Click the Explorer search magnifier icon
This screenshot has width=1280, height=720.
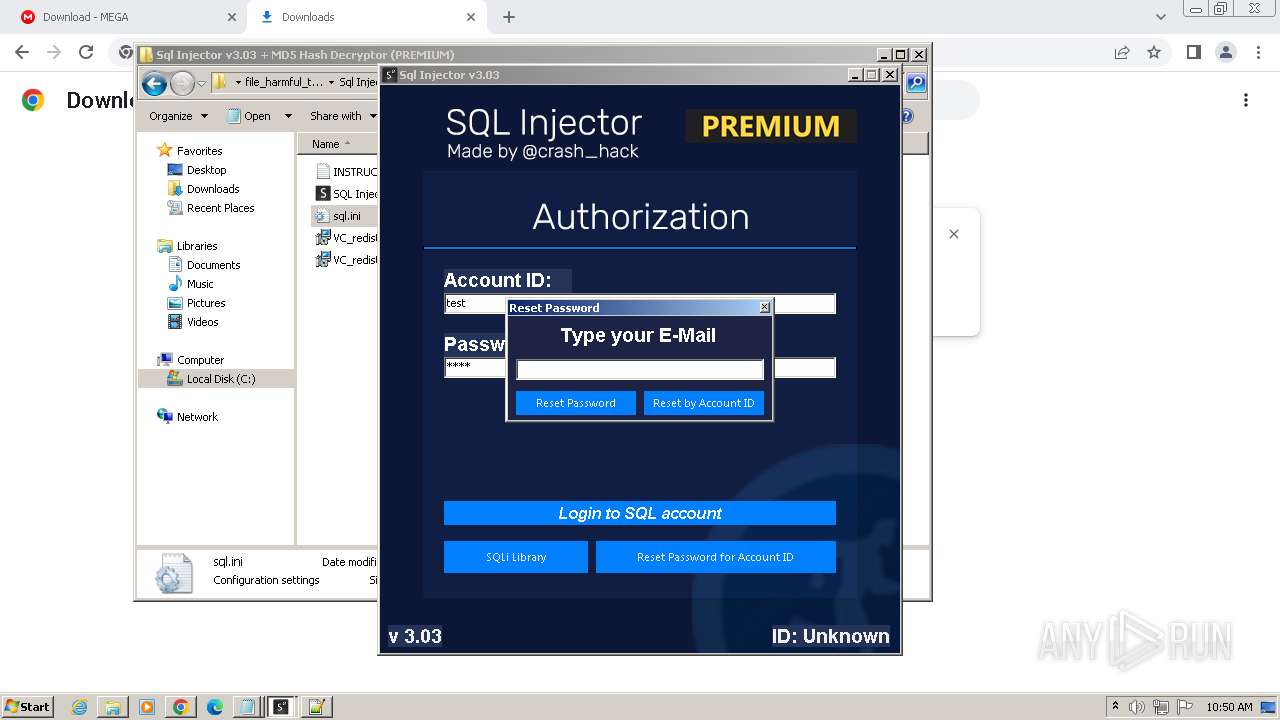coord(916,83)
